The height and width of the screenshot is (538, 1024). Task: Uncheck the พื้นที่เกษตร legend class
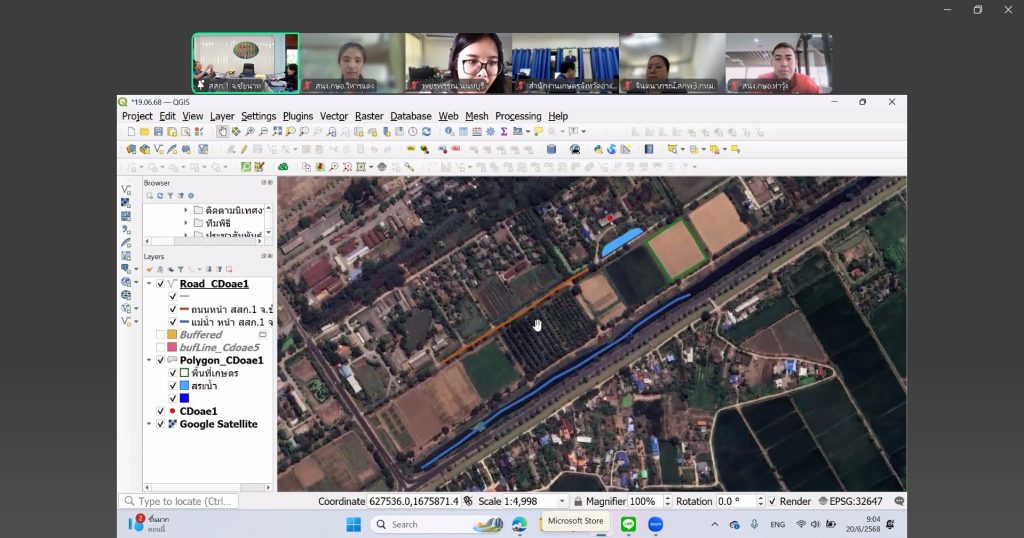click(173, 373)
